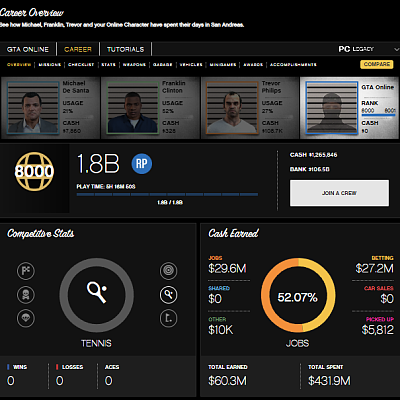This screenshot has width=400, height=400.
Task: Click the gold rank 8000 globe icon
Action: coord(34,171)
